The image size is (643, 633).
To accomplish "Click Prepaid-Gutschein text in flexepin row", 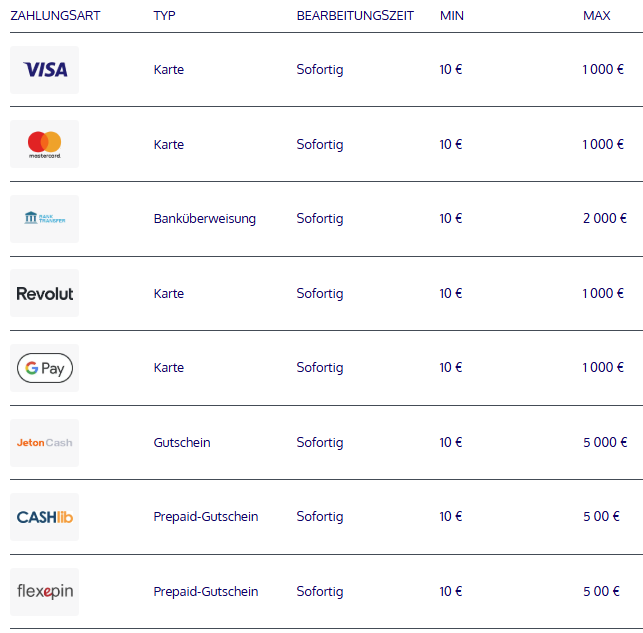I will (x=206, y=592).
